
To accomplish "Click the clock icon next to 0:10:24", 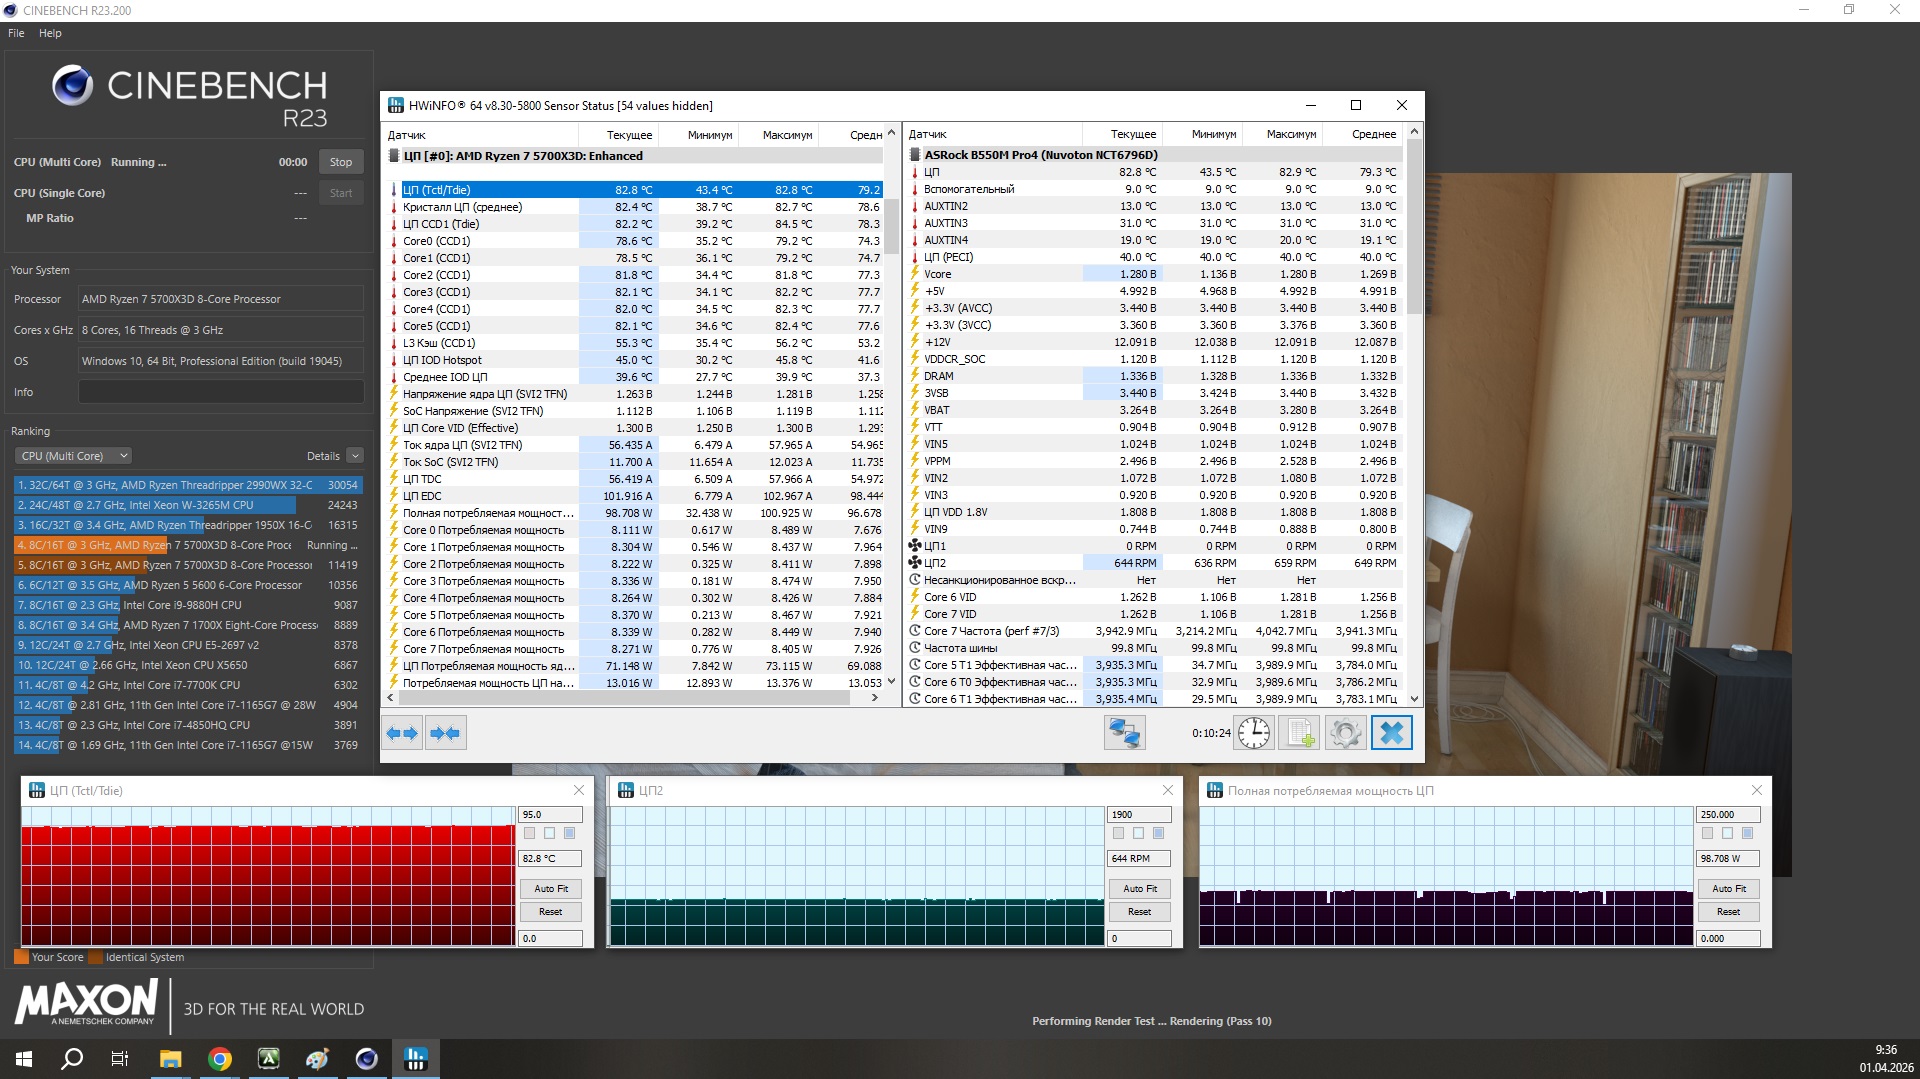I will [x=1253, y=733].
